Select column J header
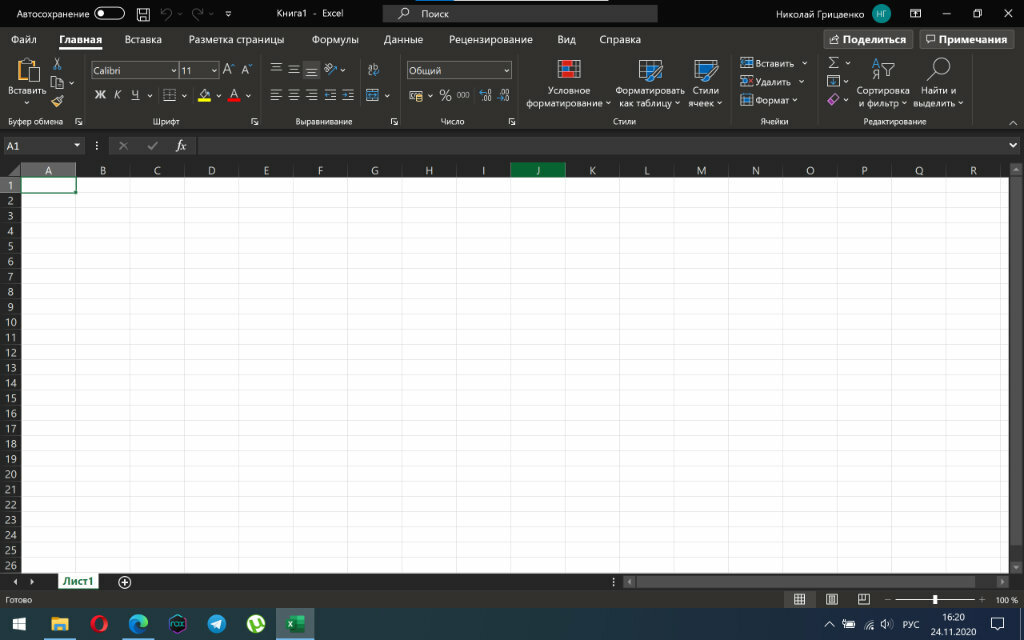 [538, 170]
